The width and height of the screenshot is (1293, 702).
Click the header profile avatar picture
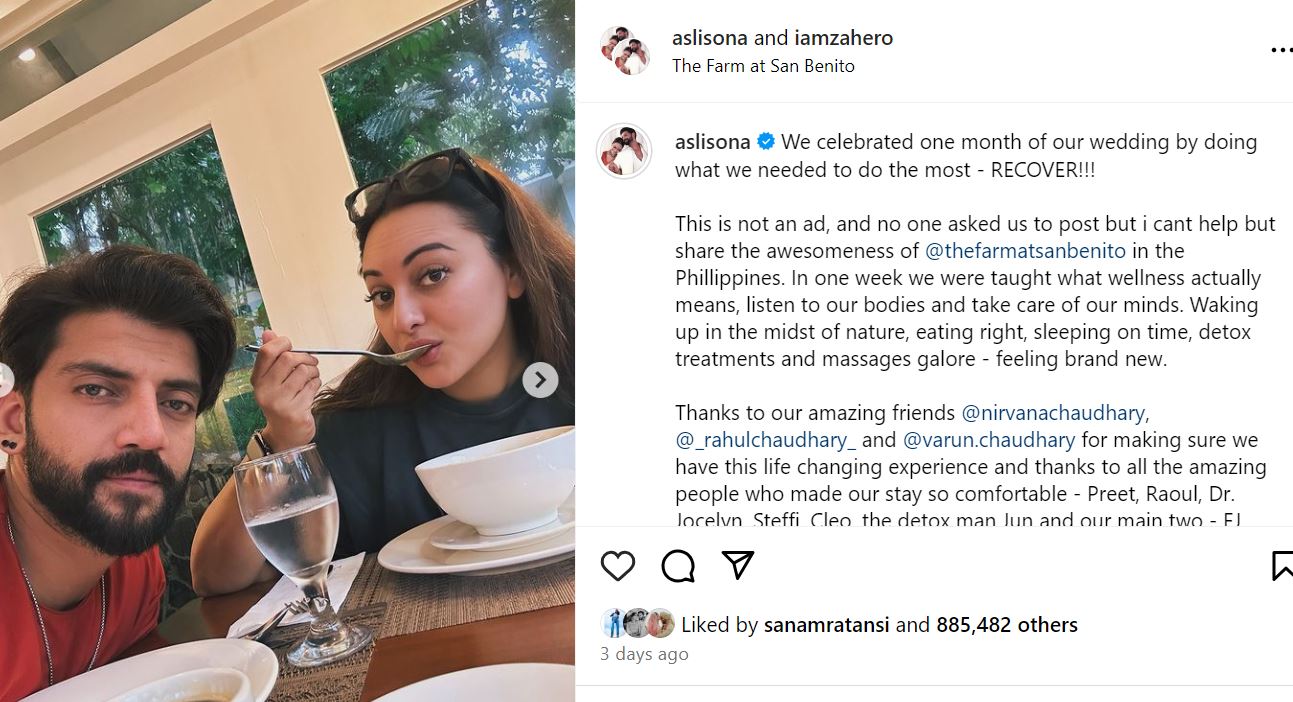coord(625,50)
